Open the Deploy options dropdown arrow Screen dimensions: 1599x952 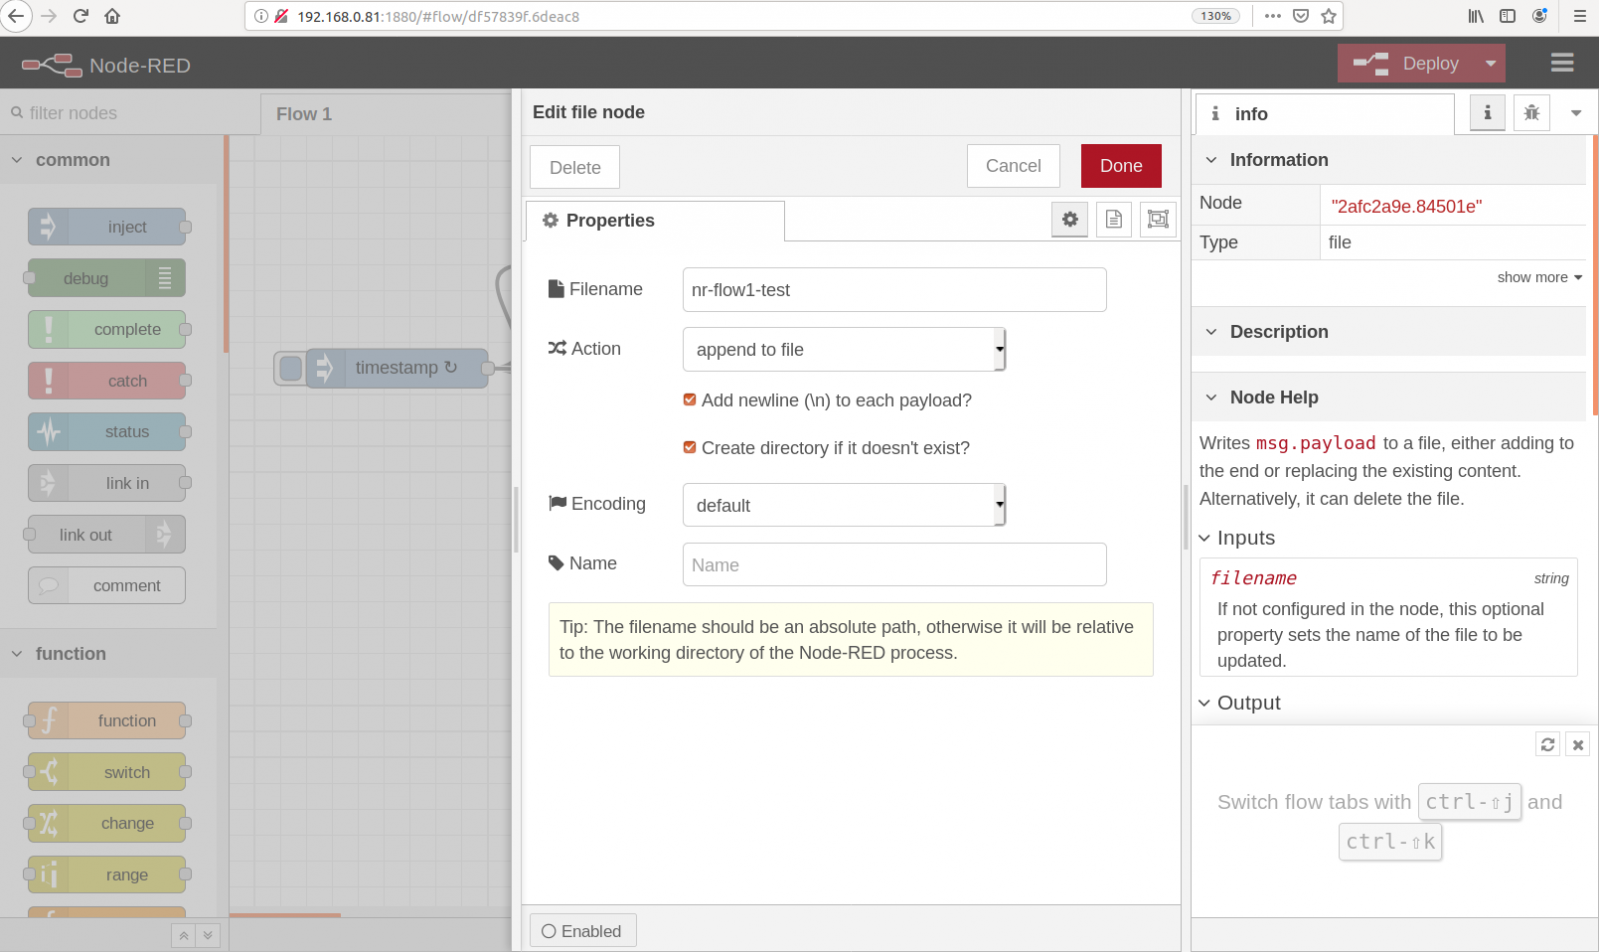tap(1490, 63)
